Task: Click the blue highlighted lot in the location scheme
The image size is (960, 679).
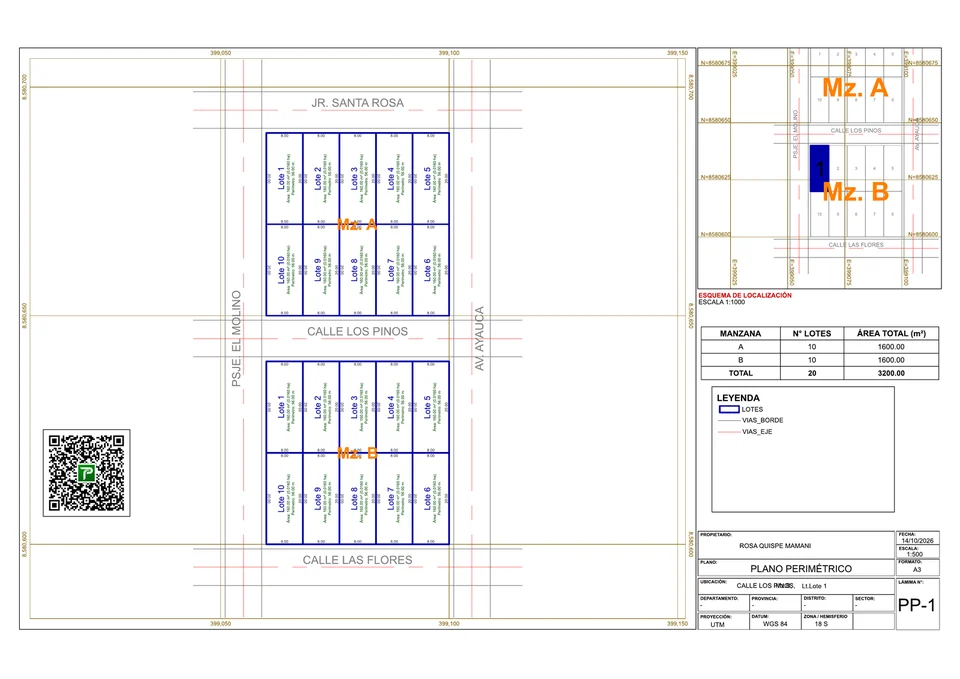Action: pyautogui.click(x=819, y=168)
